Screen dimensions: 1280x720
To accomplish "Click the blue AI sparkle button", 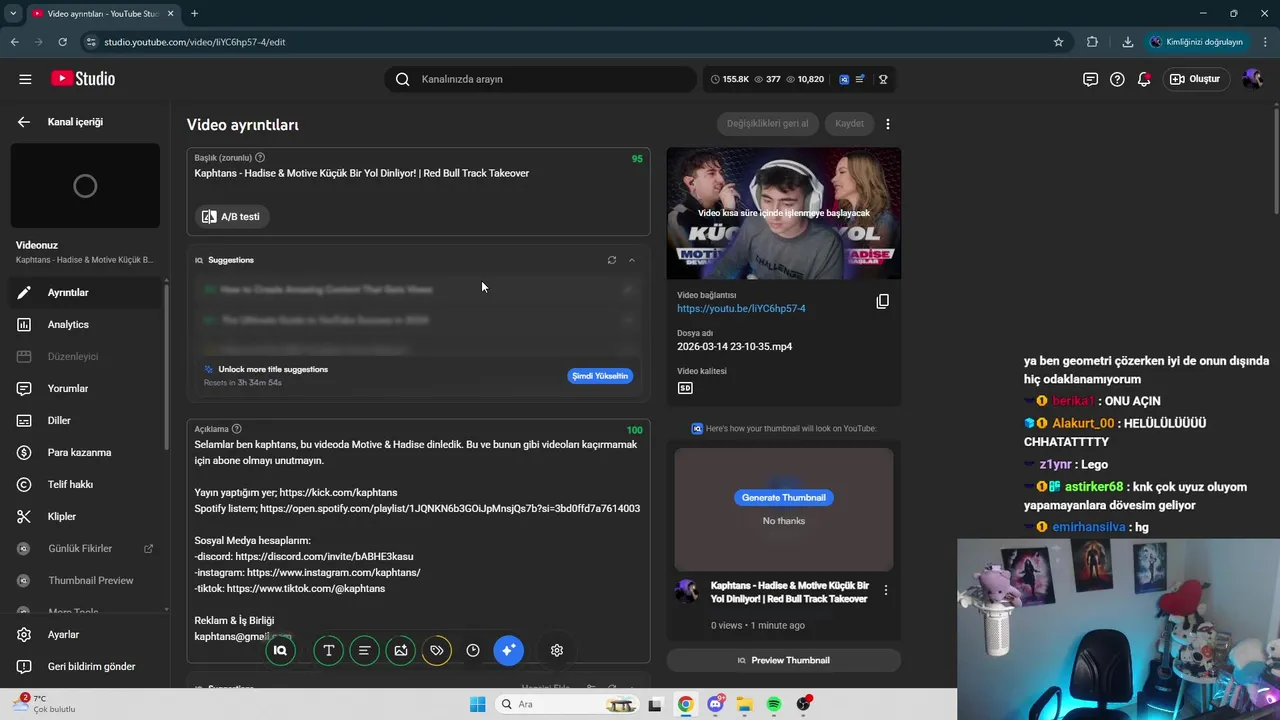I will (508, 651).
